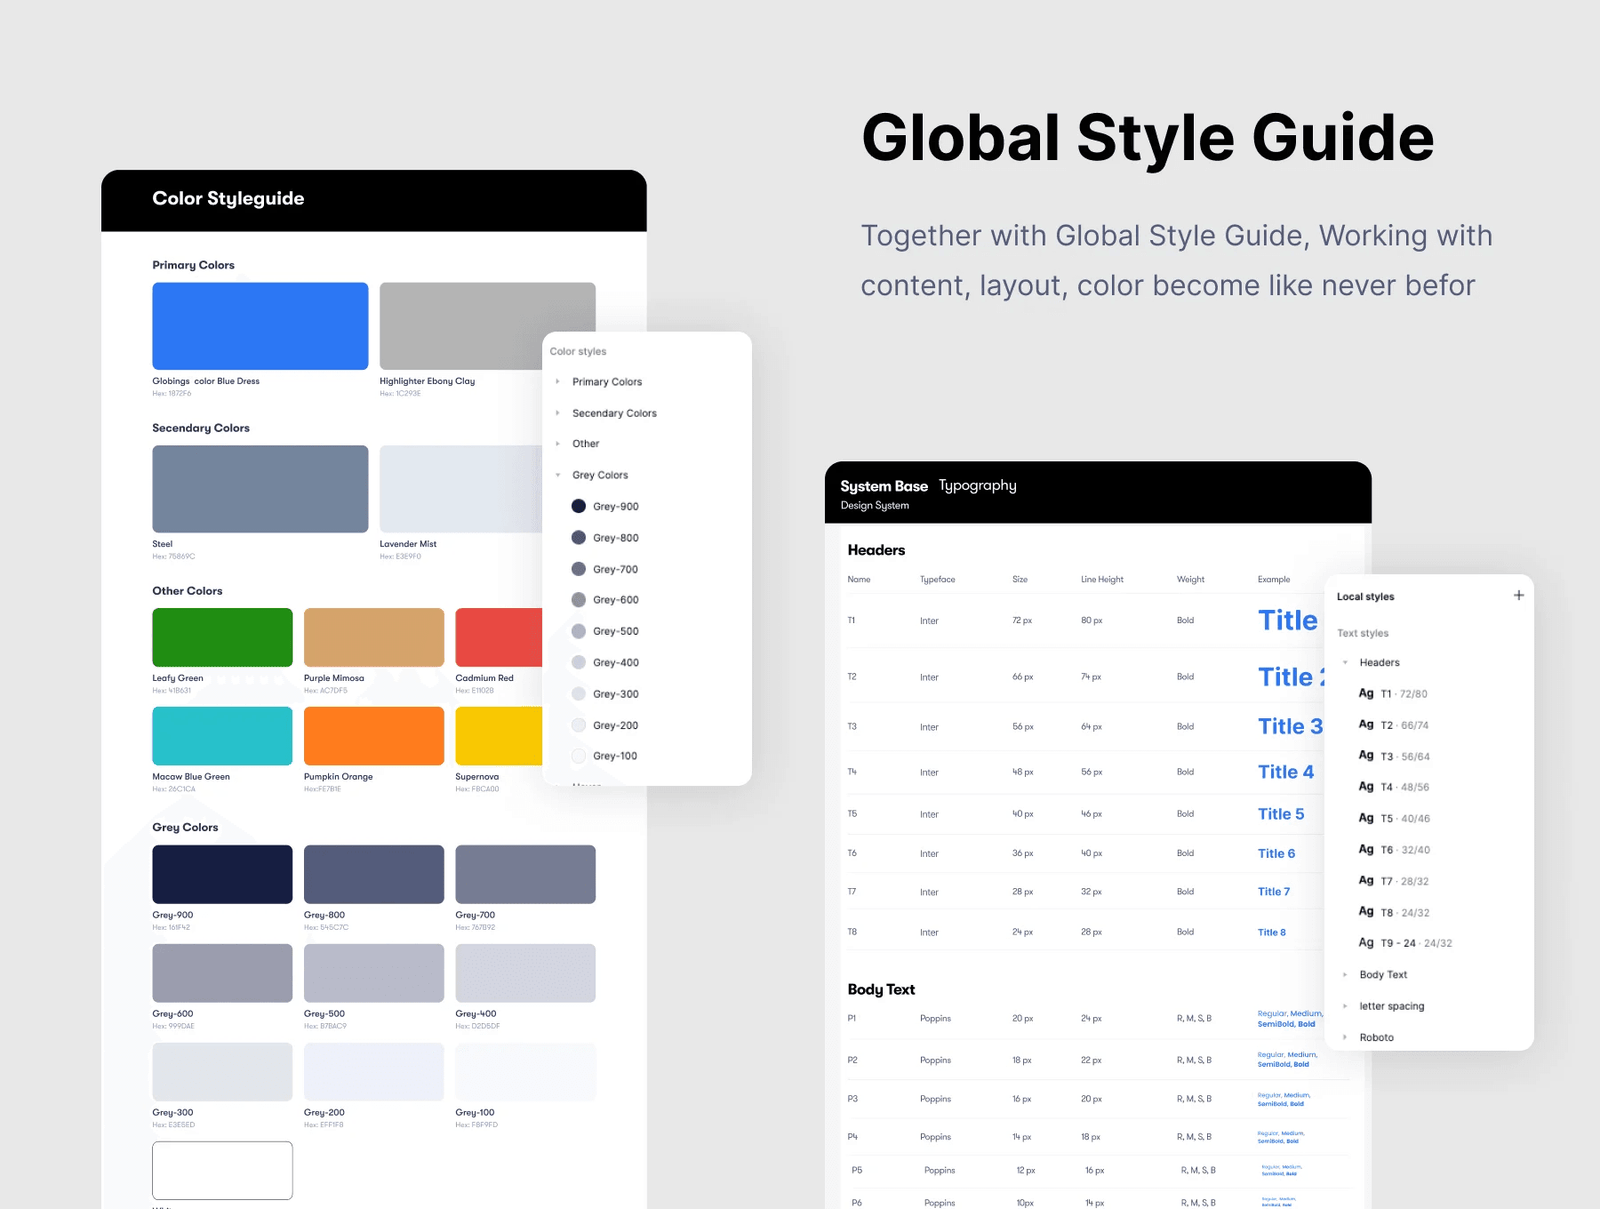This screenshot has height=1209, width=1600.
Task: Select the Grey-900 color style dot
Action: [578, 506]
